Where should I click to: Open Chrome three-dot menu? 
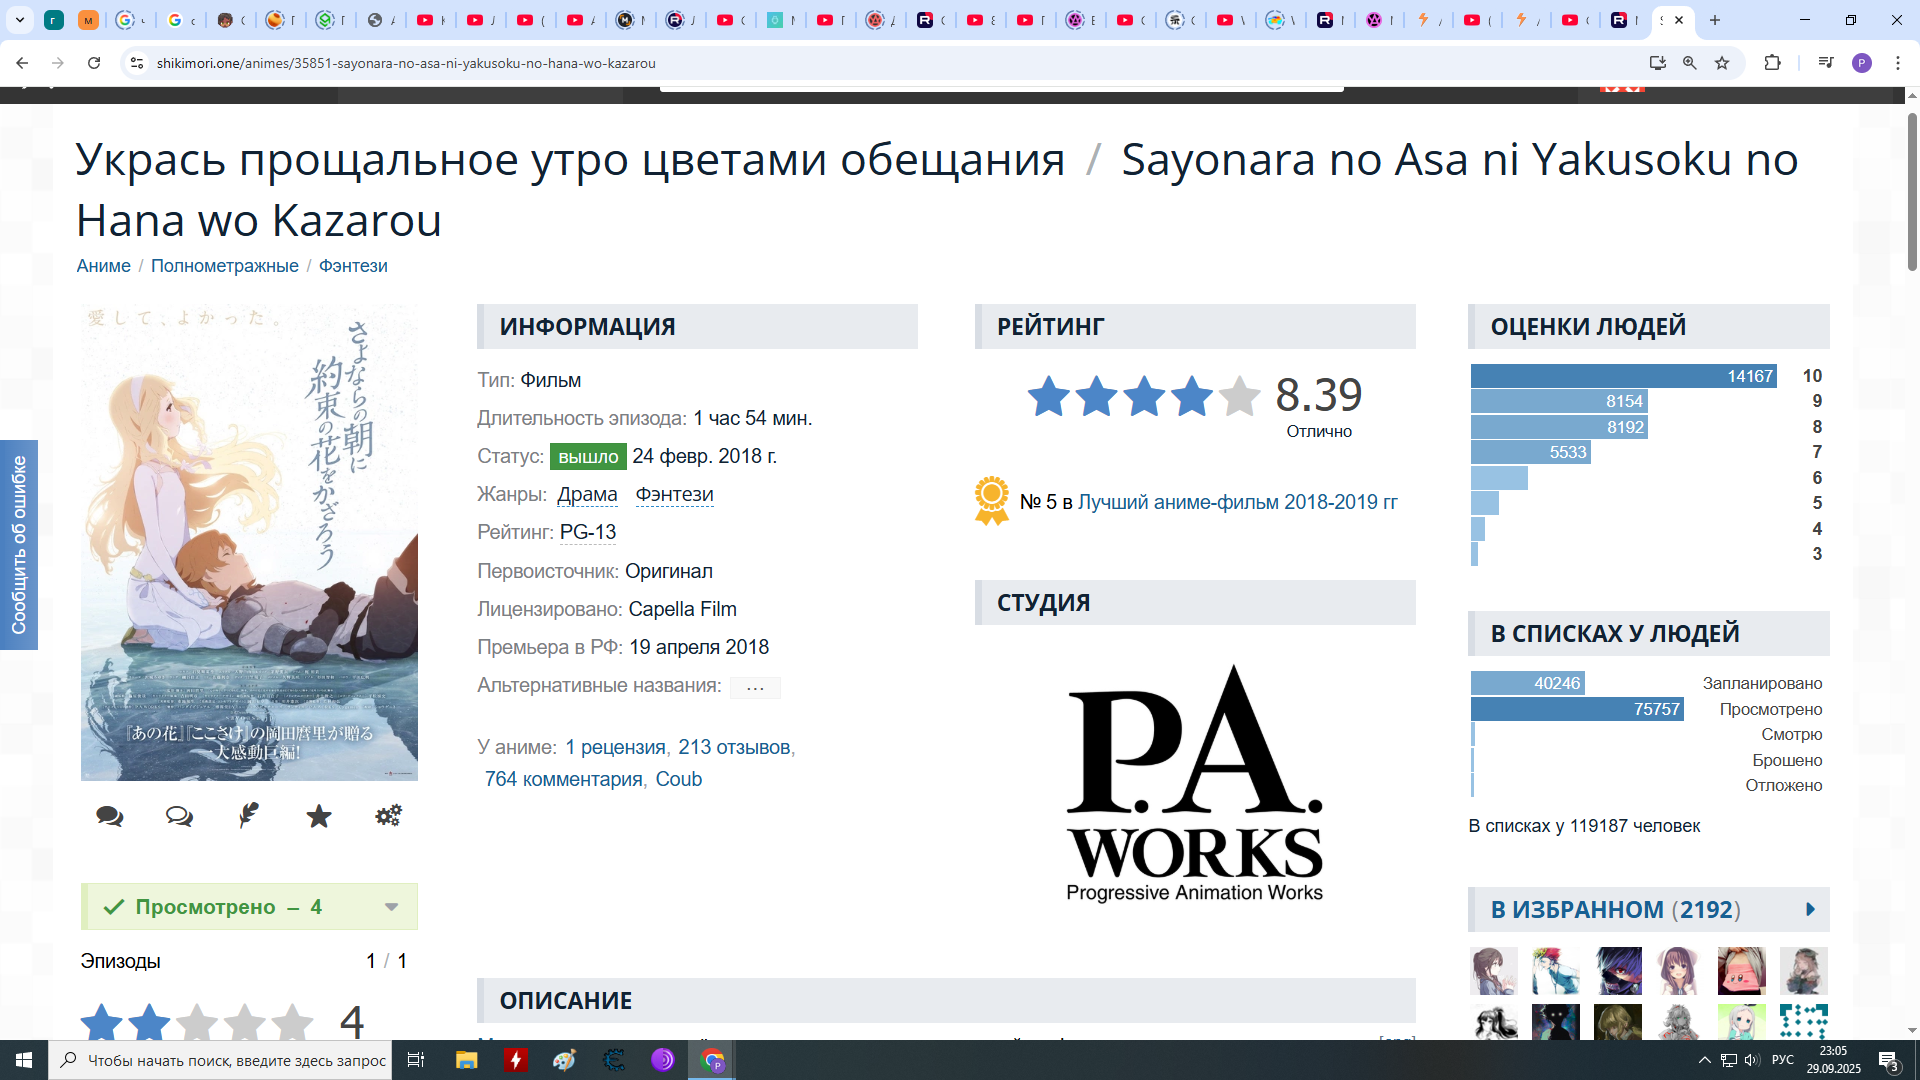[1898, 63]
